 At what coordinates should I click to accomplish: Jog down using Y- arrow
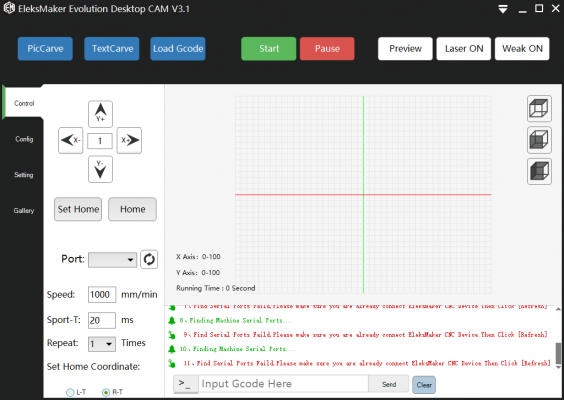click(100, 169)
